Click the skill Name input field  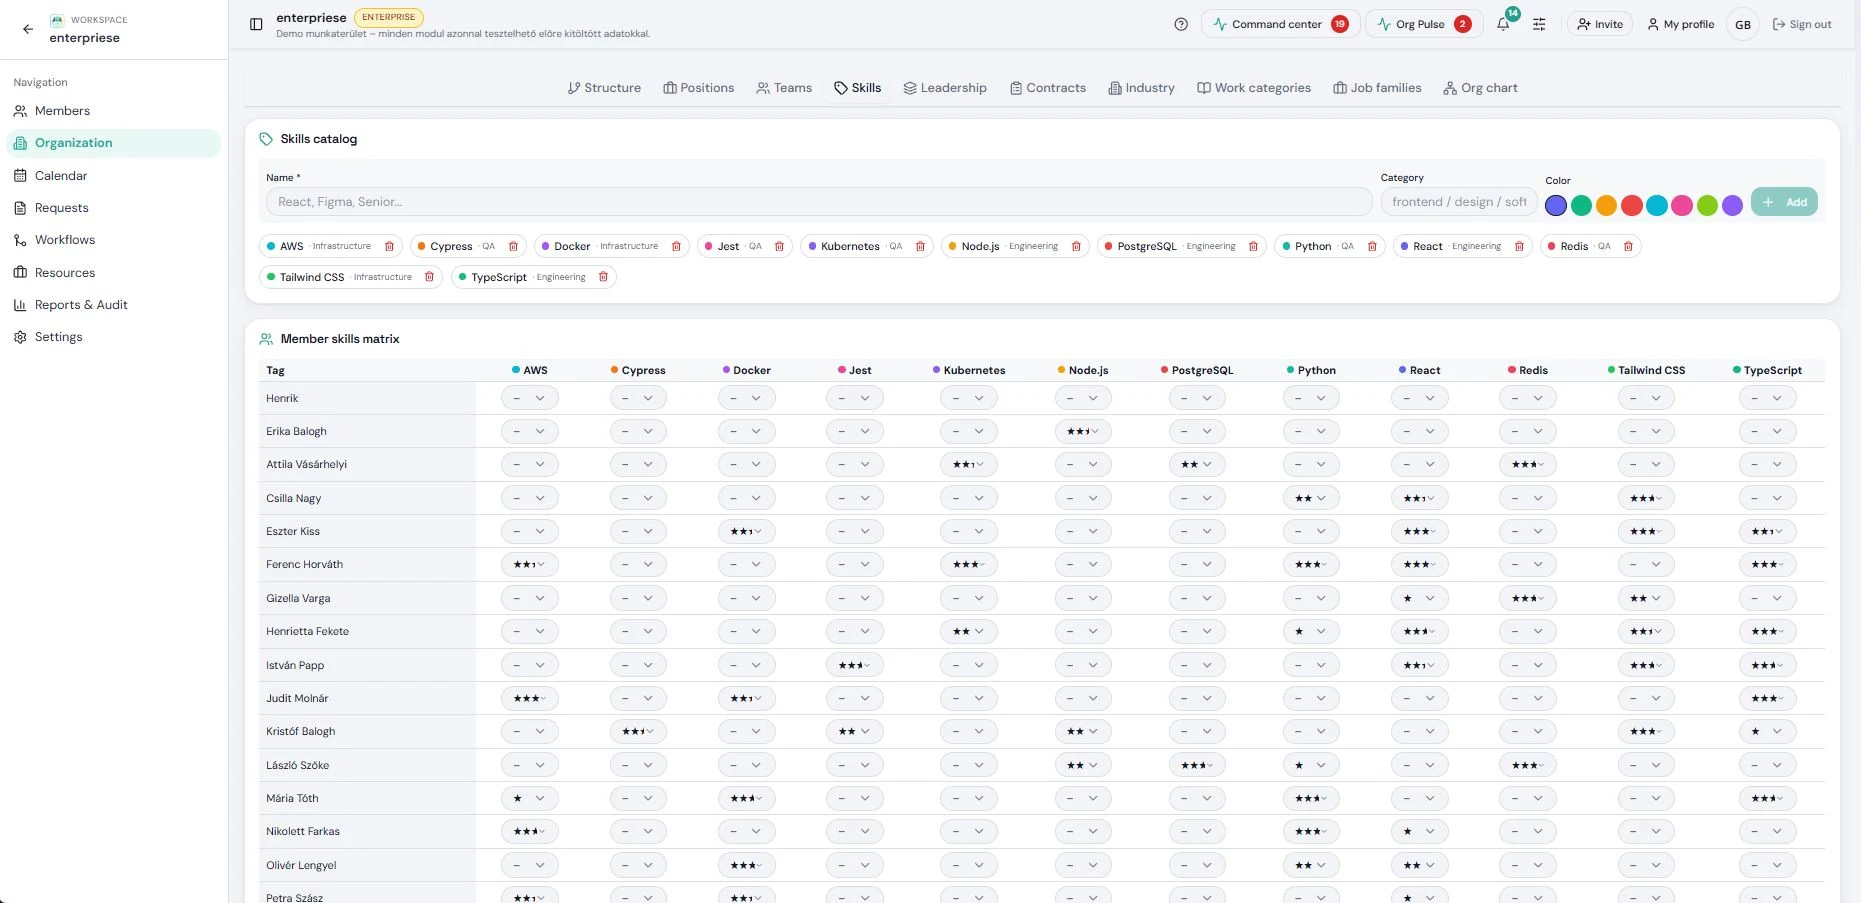[819, 202]
